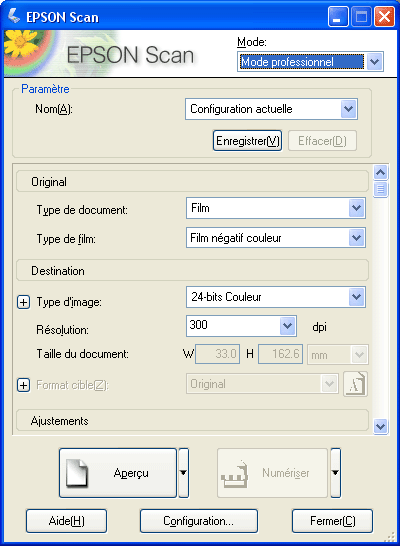This screenshot has height=546, width=400.
Task: Click the Fermer button
Action: coord(332,521)
